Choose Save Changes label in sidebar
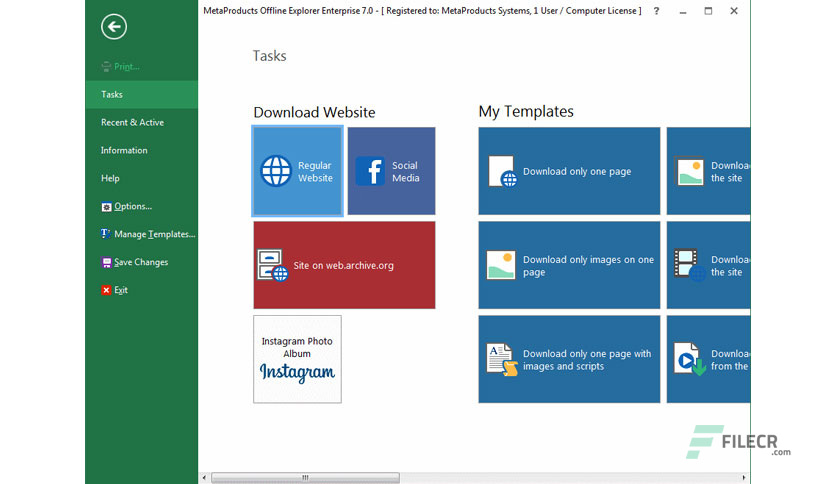Screen dimensions: 836x484 [141, 262]
